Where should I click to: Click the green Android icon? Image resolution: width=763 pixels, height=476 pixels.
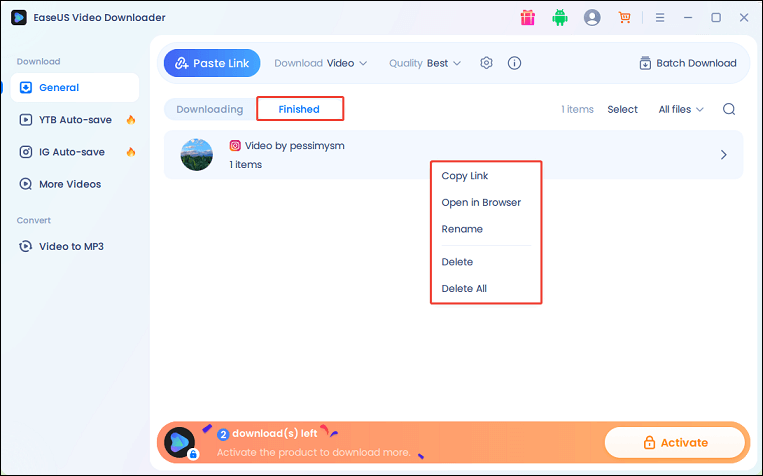pos(560,18)
